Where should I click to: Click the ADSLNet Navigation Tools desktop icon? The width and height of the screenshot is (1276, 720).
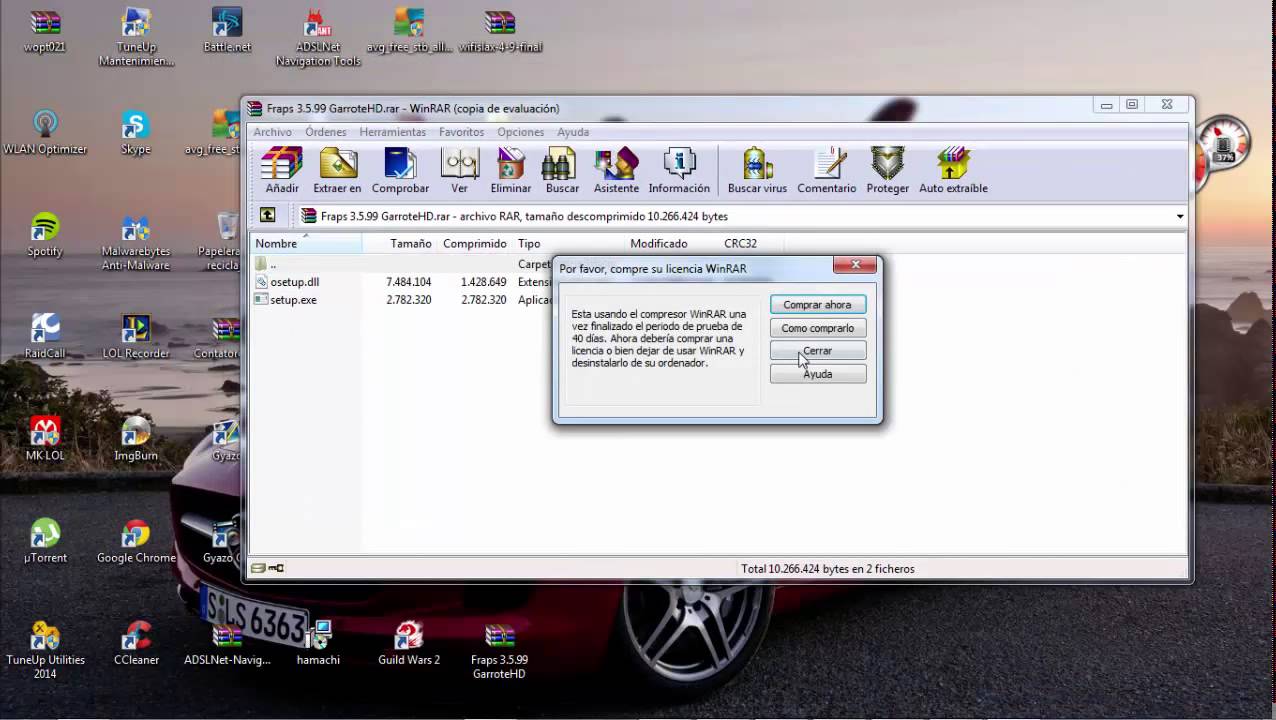pyautogui.click(x=318, y=37)
